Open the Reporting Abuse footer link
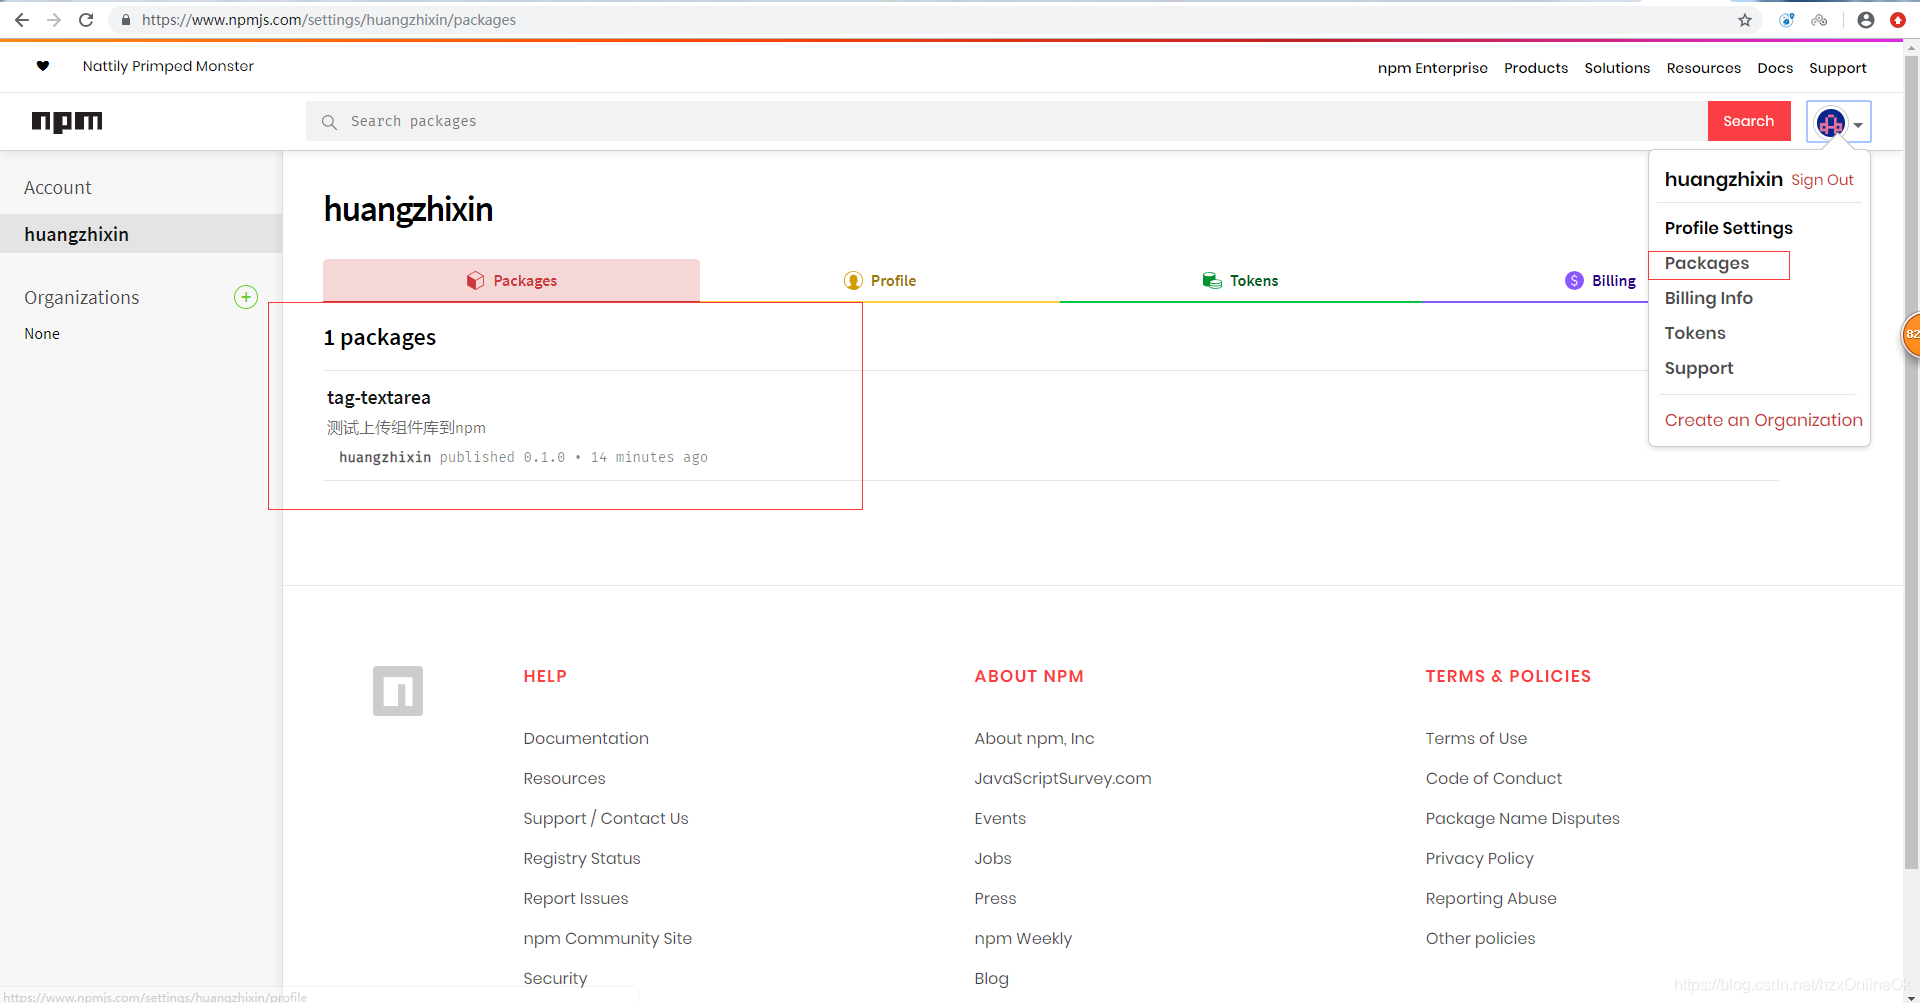This screenshot has height=1003, width=1920. point(1491,898)
